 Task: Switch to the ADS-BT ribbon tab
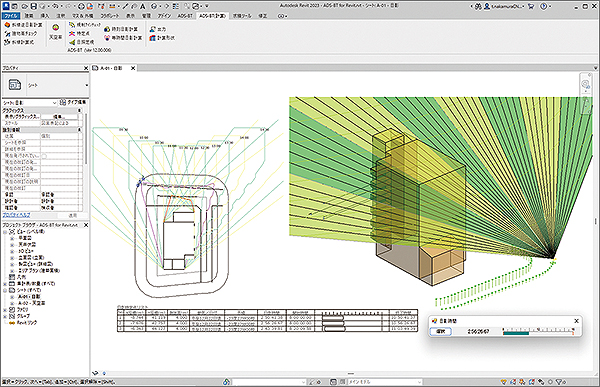[185, 16]
